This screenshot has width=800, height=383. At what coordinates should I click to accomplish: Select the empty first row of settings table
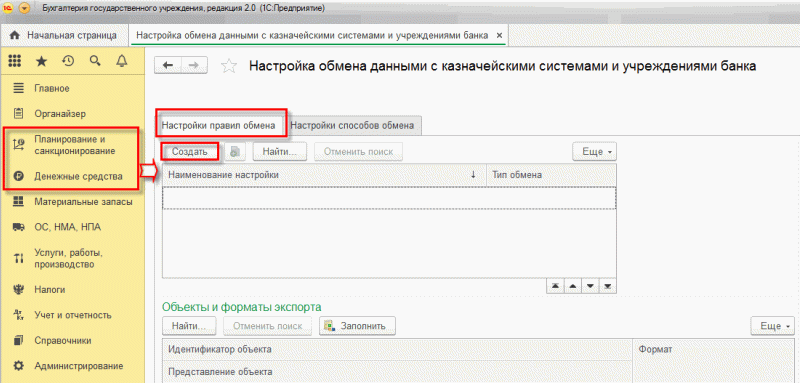pyautogui.click(x=389, y=197)
